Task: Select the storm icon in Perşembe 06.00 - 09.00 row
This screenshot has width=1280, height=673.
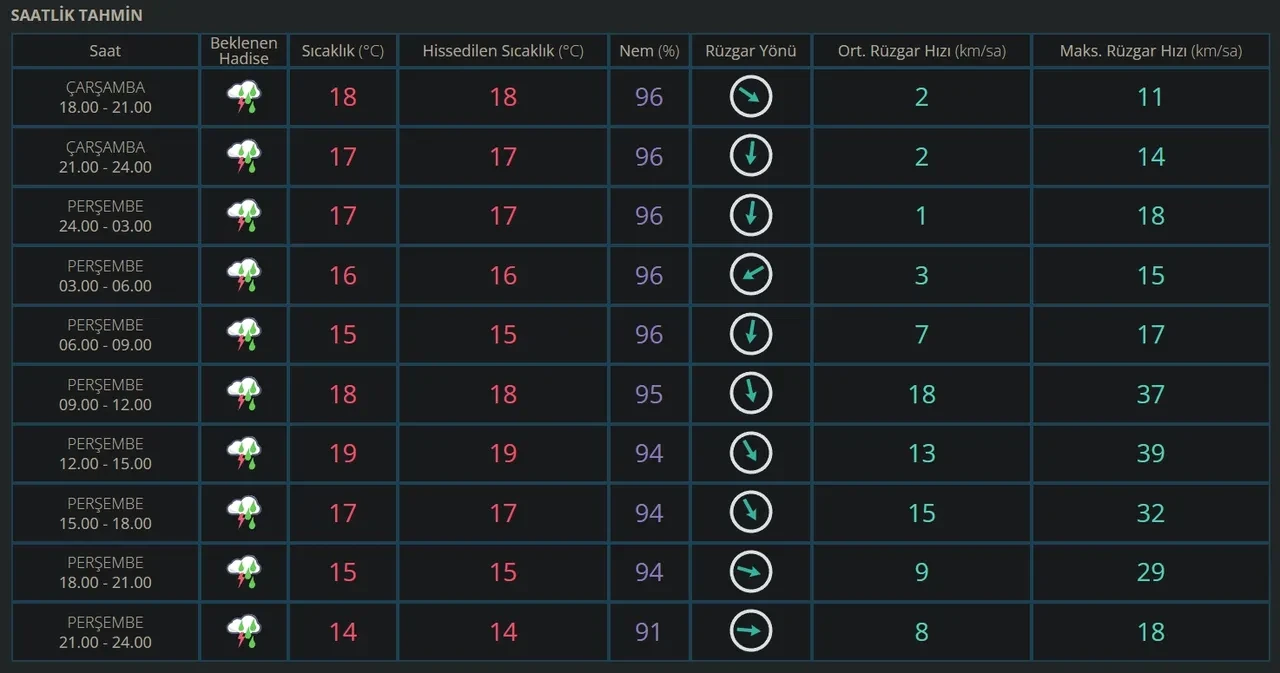Action: click(244, 335)
